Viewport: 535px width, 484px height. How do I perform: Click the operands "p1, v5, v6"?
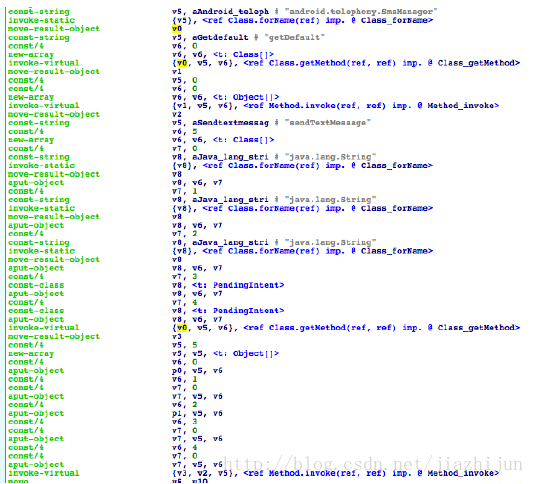198,413
